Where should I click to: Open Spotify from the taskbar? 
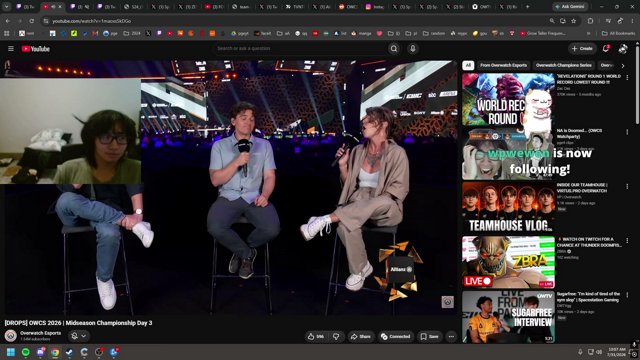[25, 352]
